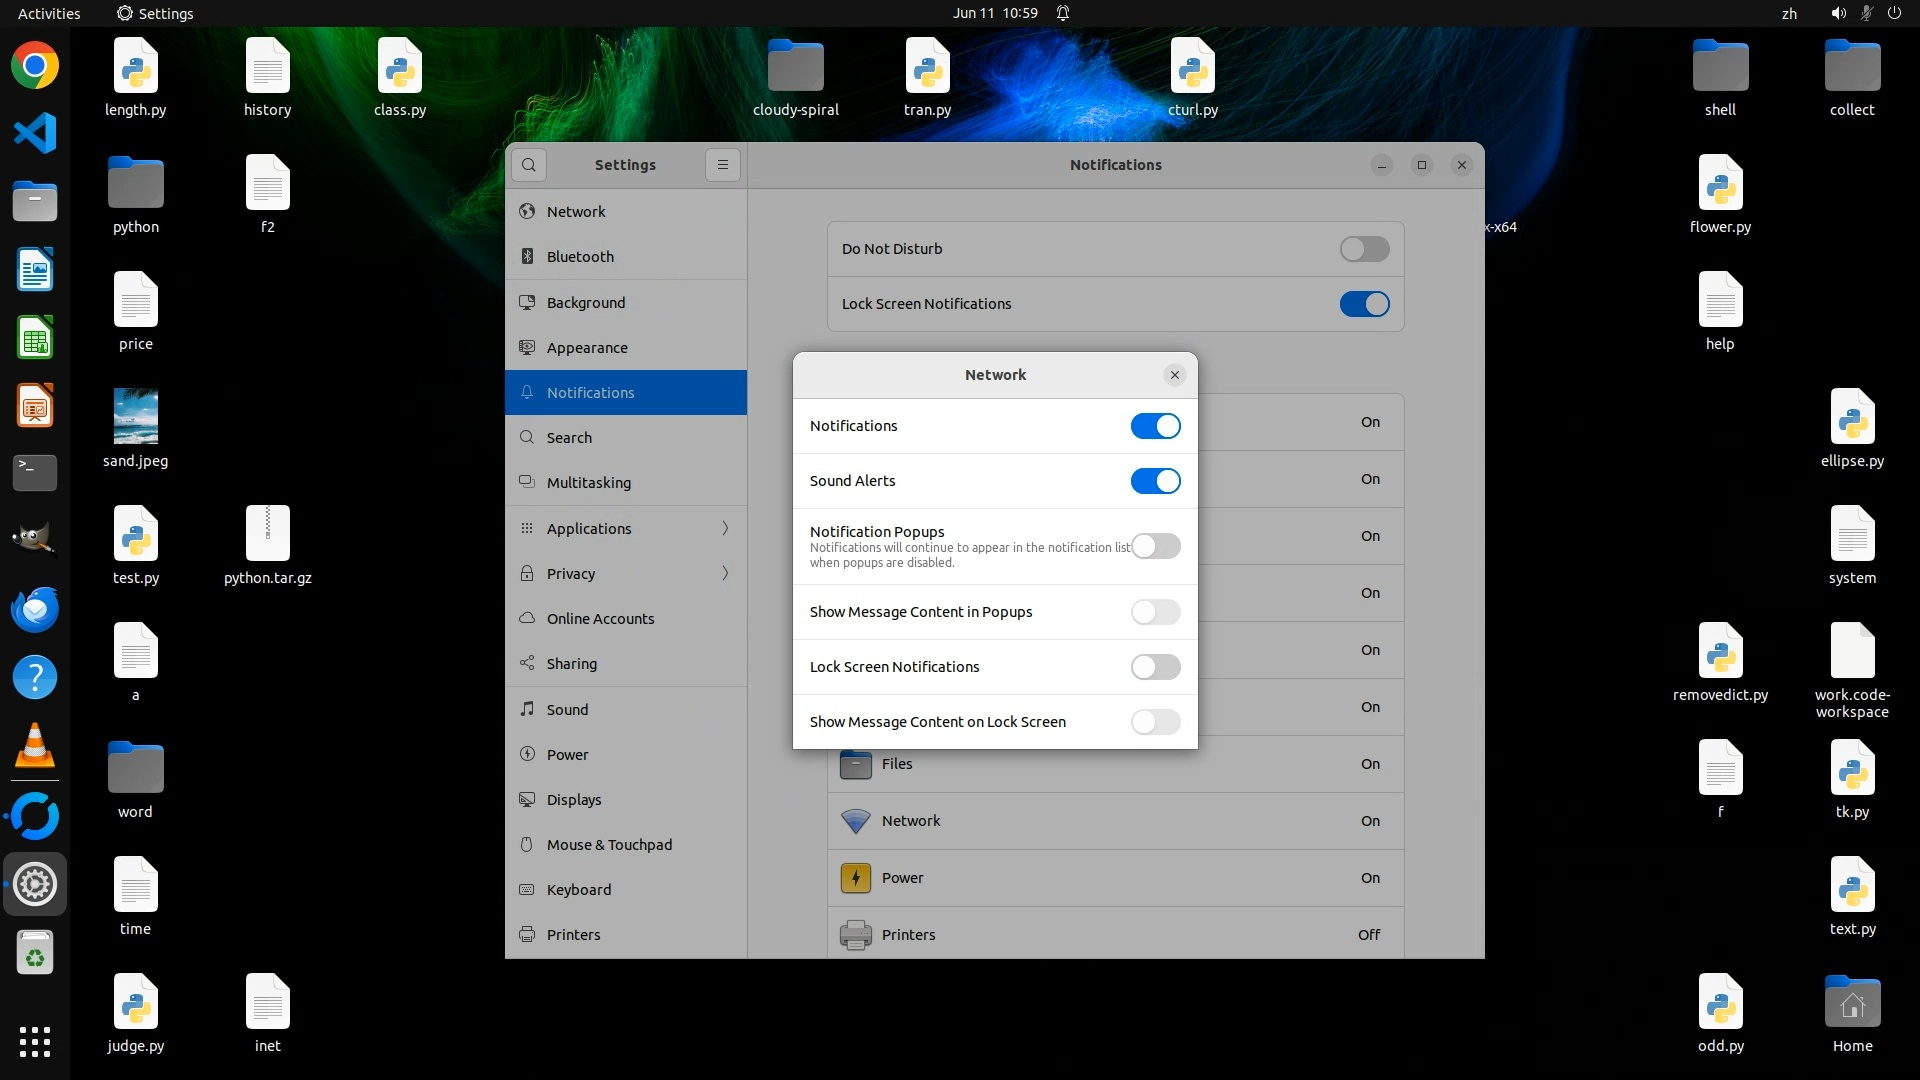1920x1080 pixels.
Task: Click the search icon in Settings header
Action: [x=529, y=165]
